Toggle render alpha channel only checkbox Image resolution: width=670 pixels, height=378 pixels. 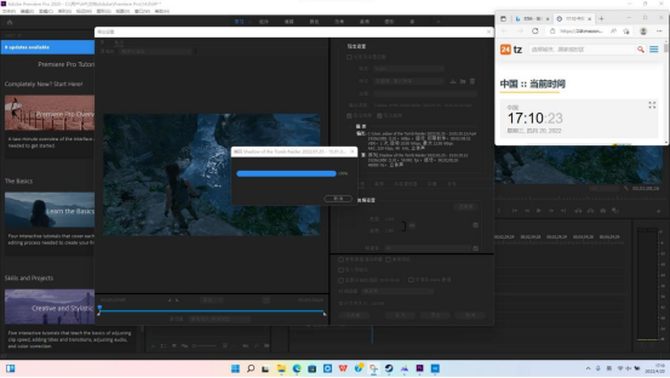411,280
